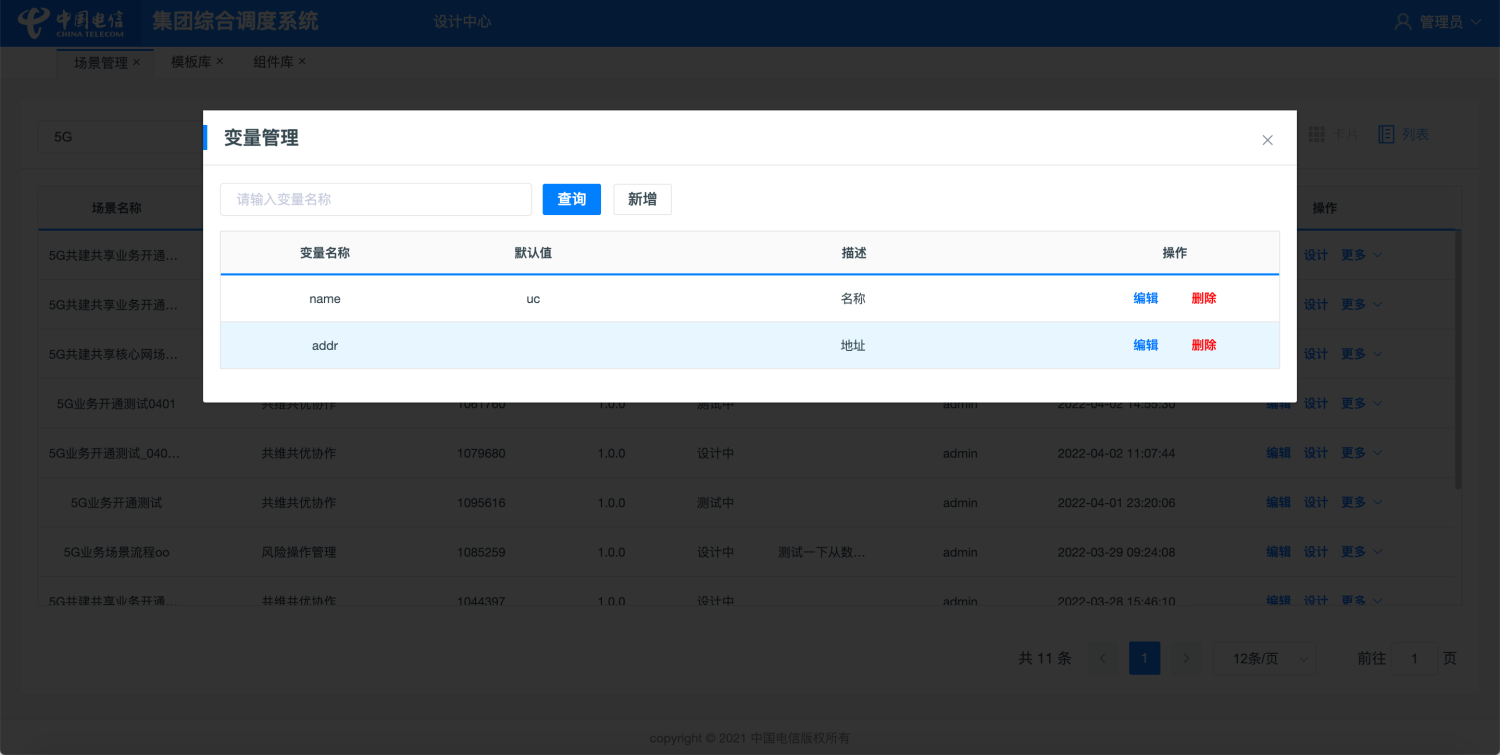Image resolution: width=1500 pixels, height=755 pixels.
Task: Click the 描述 column header
Action: tap(854, 253)
